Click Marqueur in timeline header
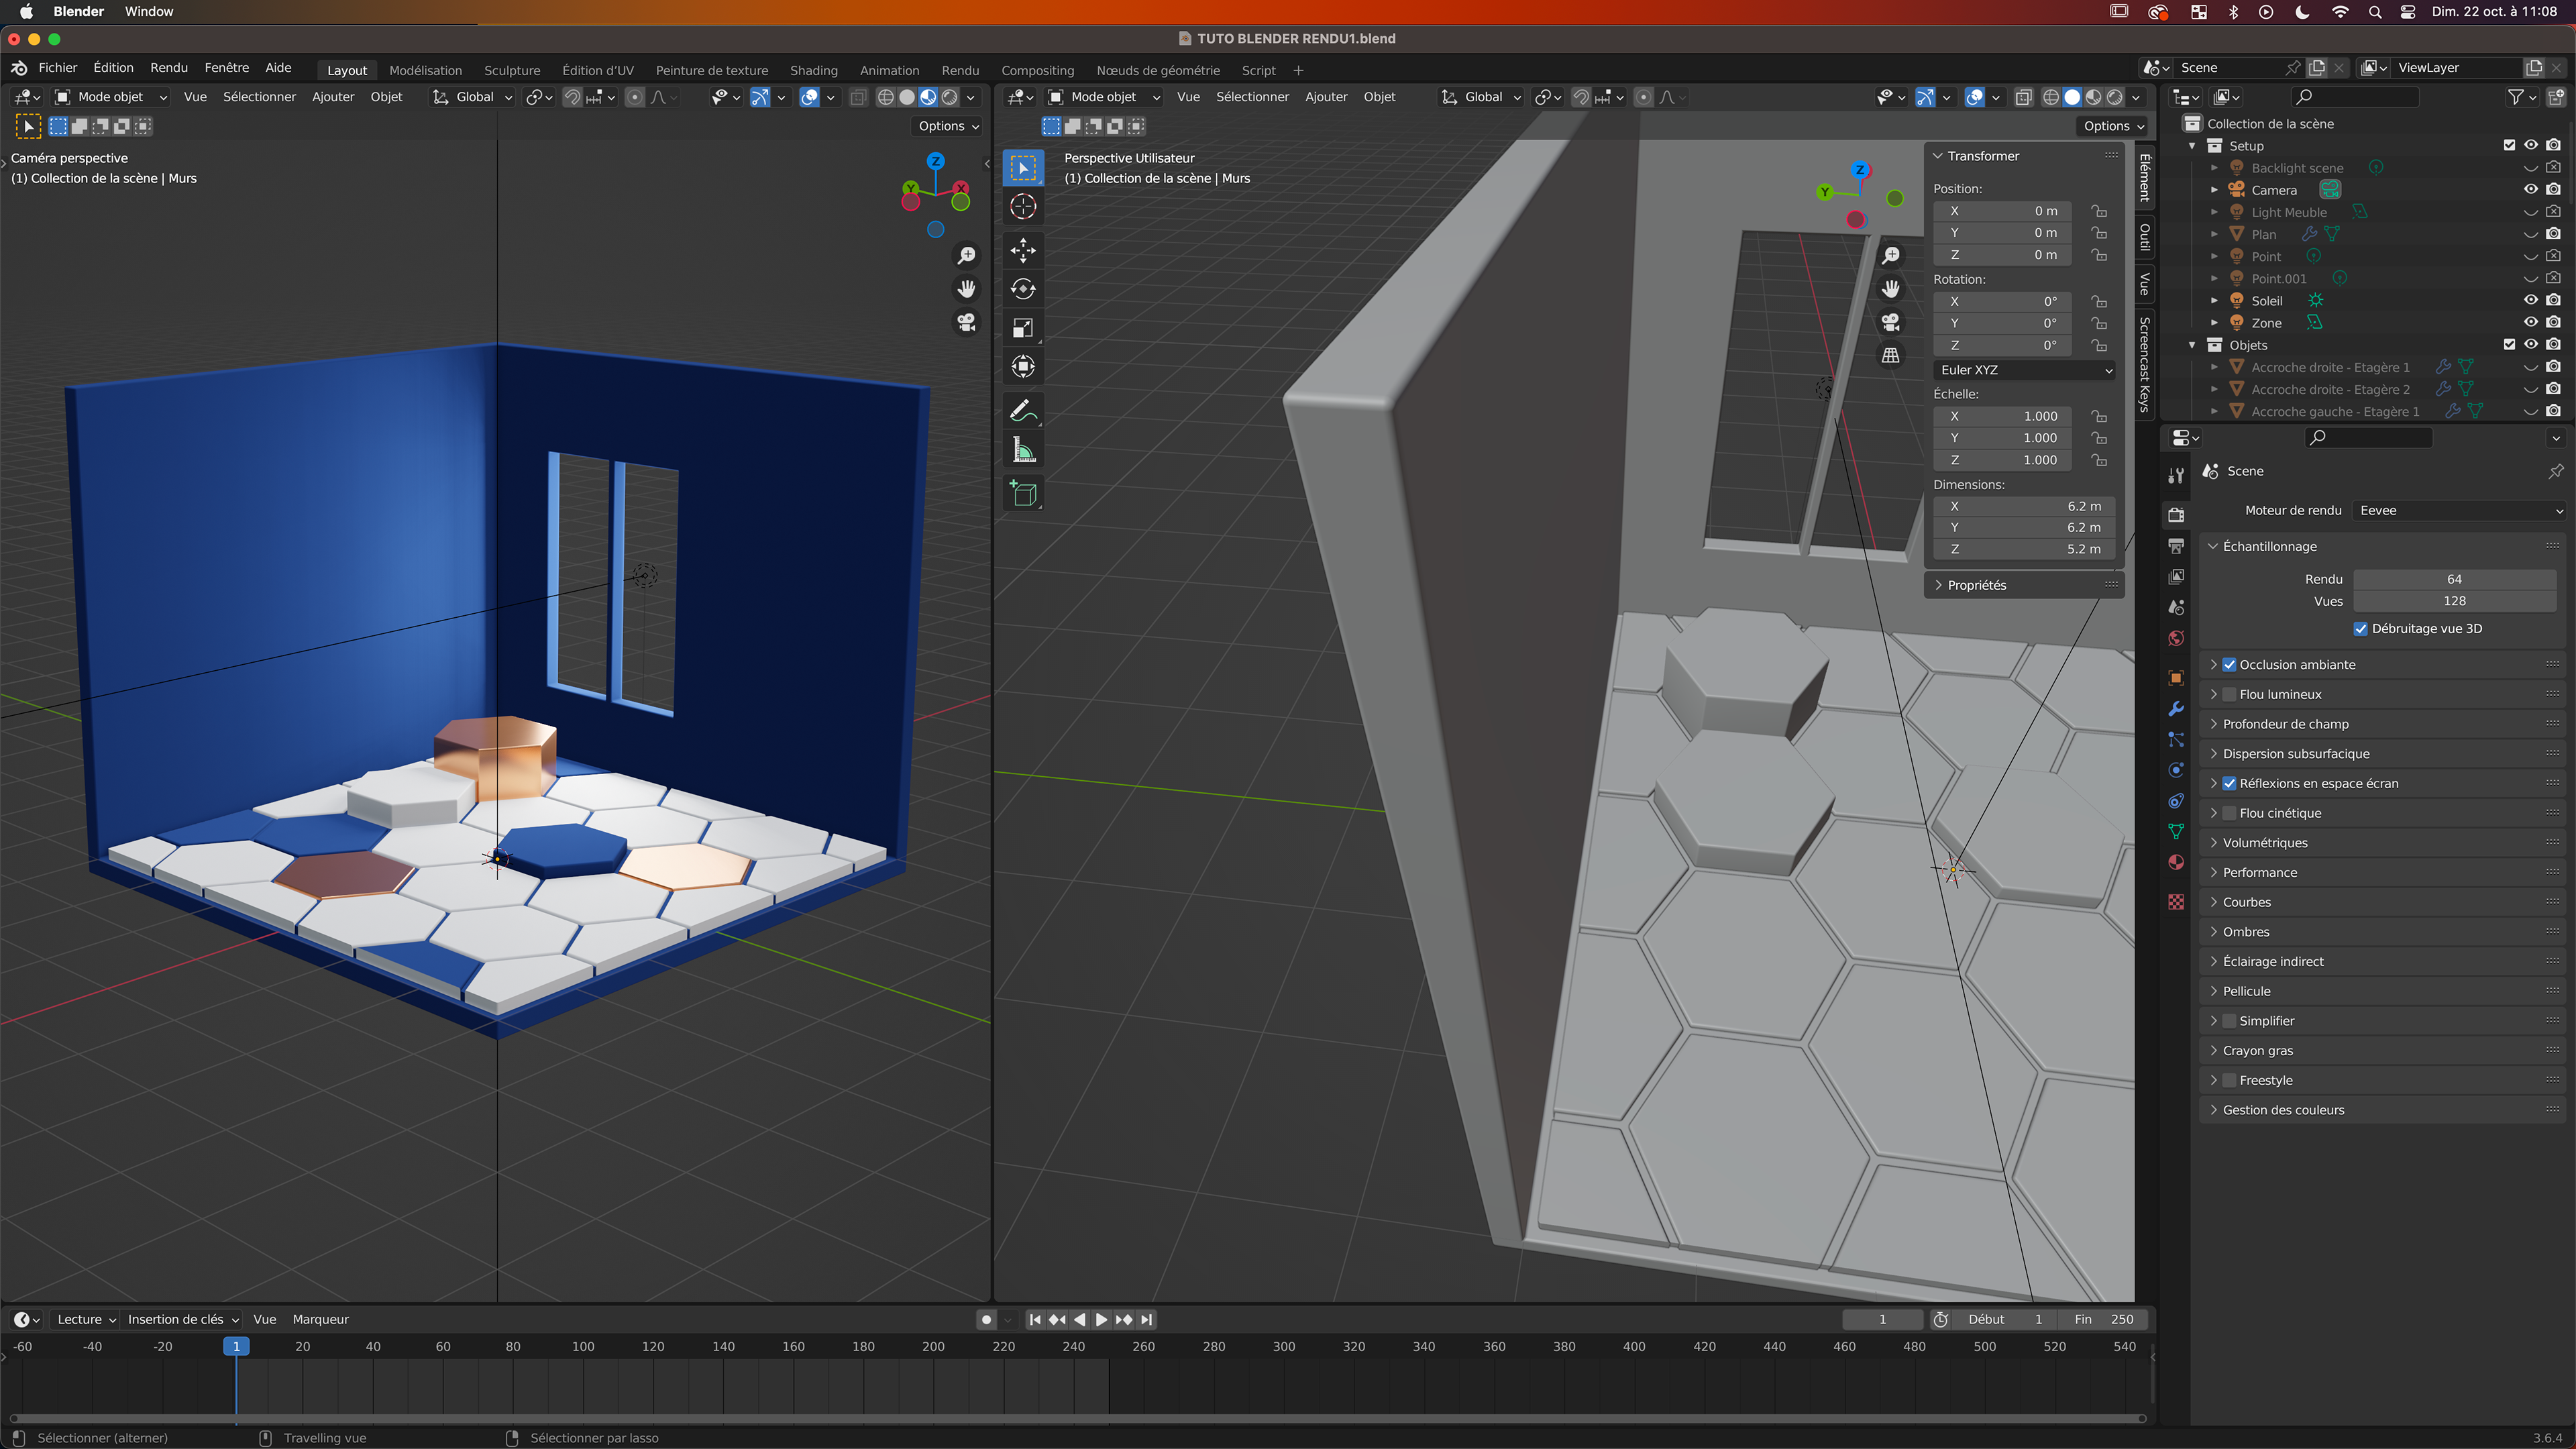2576x1449 pixels. click(320, 1321)
